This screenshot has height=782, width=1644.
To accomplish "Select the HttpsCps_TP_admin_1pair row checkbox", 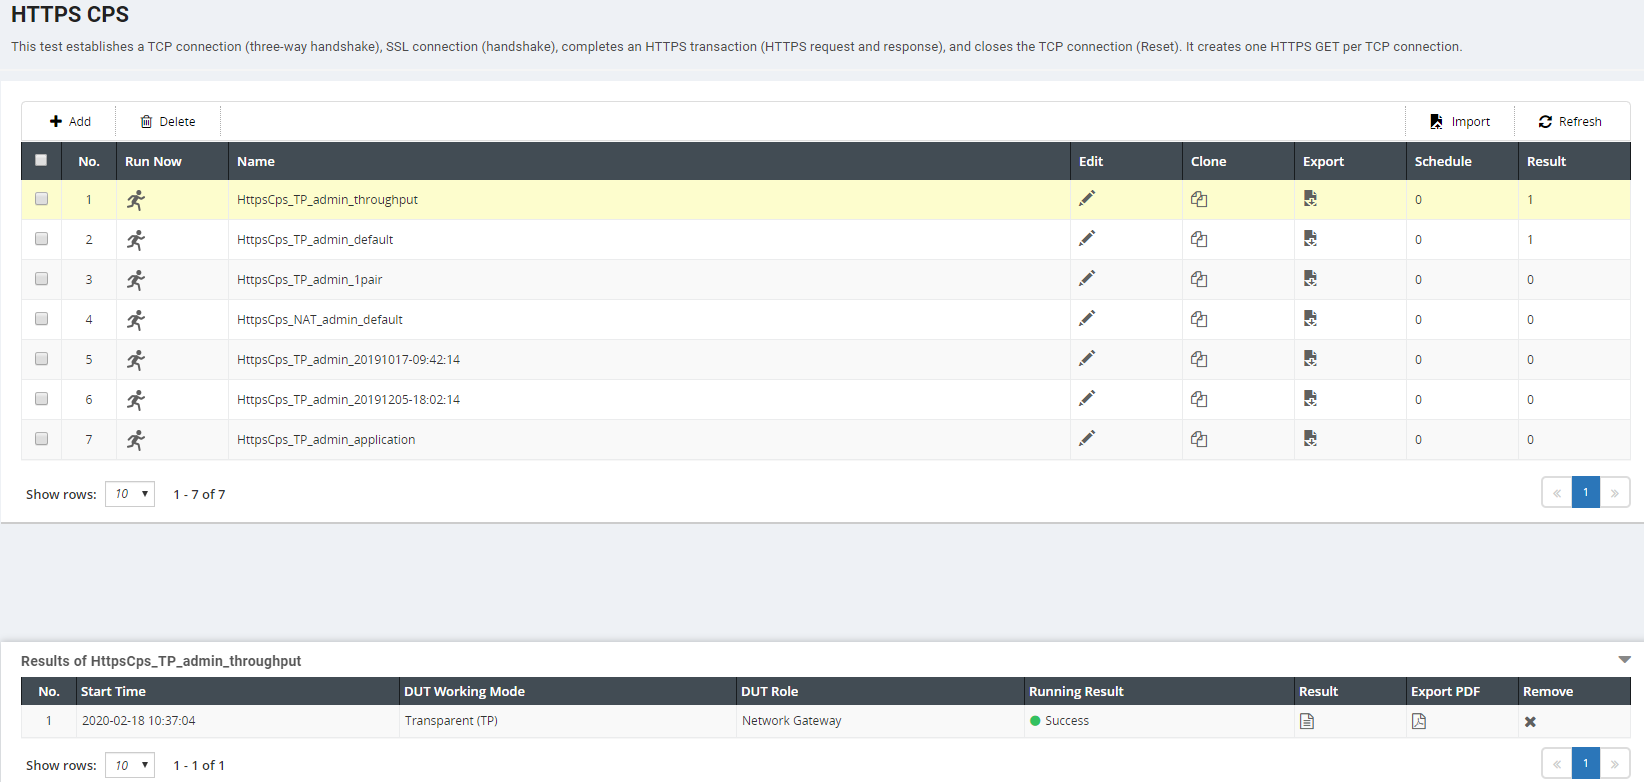I will (41, 279).
